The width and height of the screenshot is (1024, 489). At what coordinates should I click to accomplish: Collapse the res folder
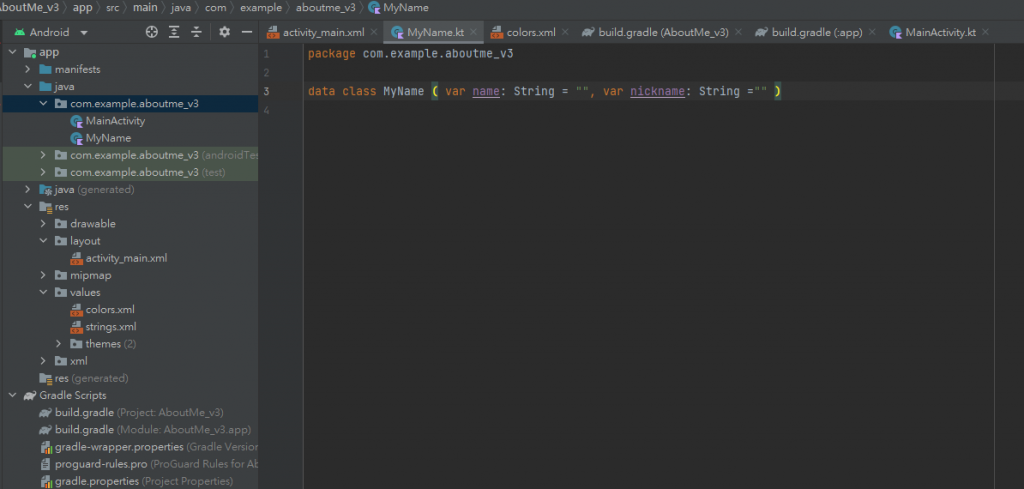click(x=27, y=207)
